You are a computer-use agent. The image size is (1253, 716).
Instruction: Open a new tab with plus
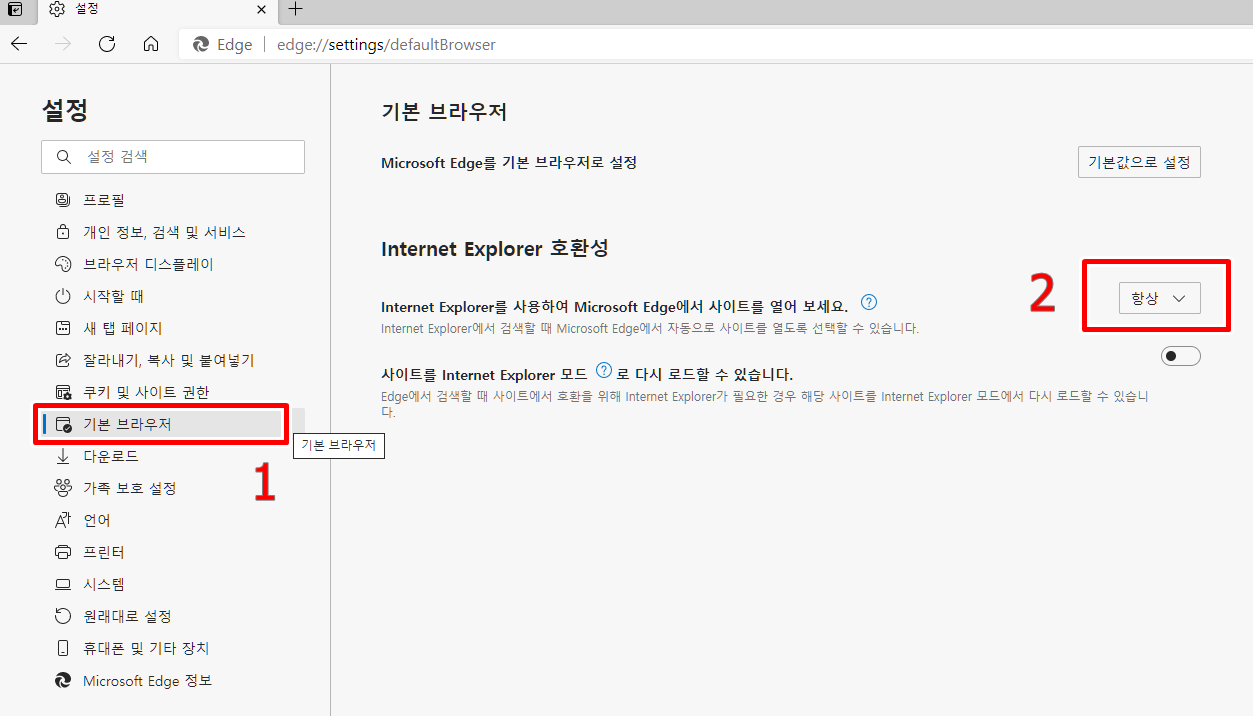[x=295, y=9]
